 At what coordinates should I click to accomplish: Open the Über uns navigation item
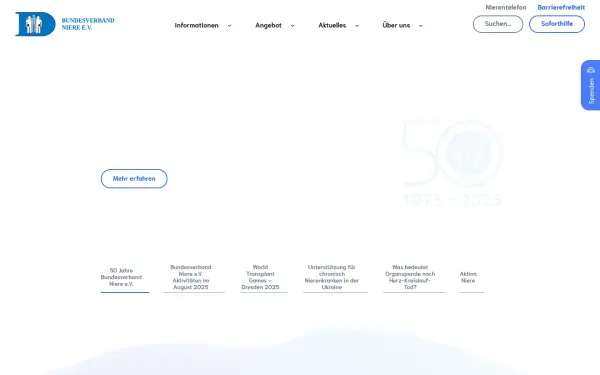396,25
